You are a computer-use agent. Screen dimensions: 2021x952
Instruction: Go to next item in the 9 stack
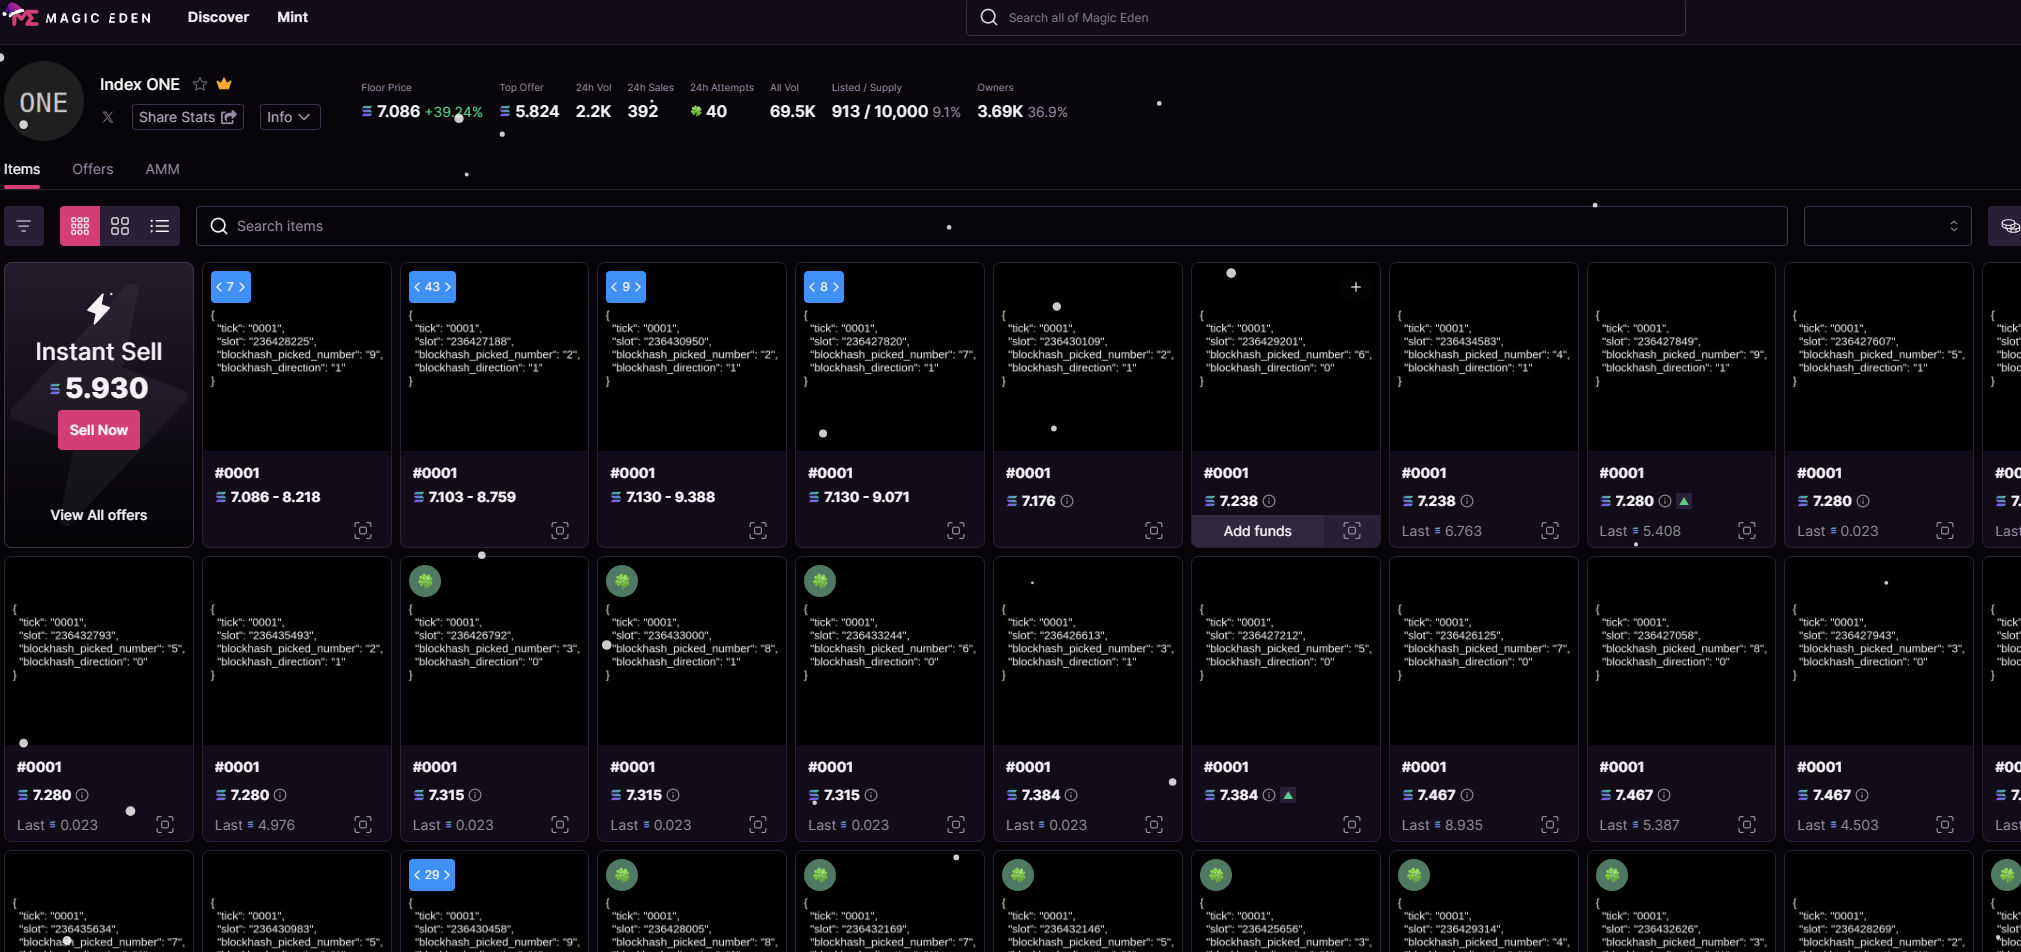pos(638,287)
